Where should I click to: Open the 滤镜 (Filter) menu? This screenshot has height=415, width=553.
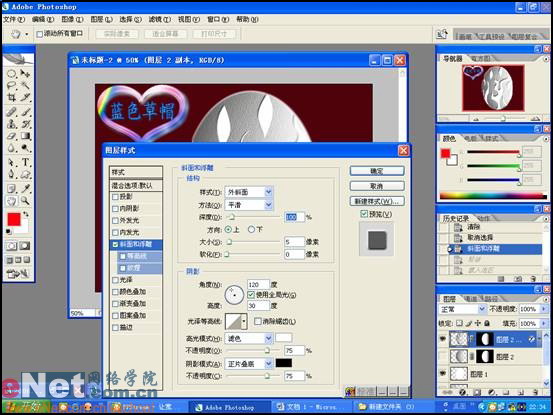point(160,19)
